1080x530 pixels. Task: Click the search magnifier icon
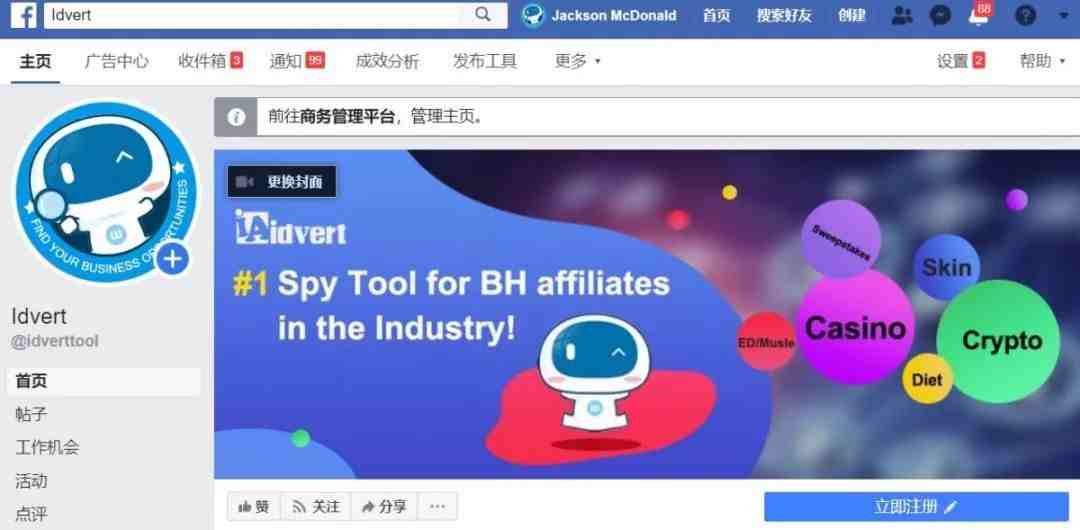(483, 14)
